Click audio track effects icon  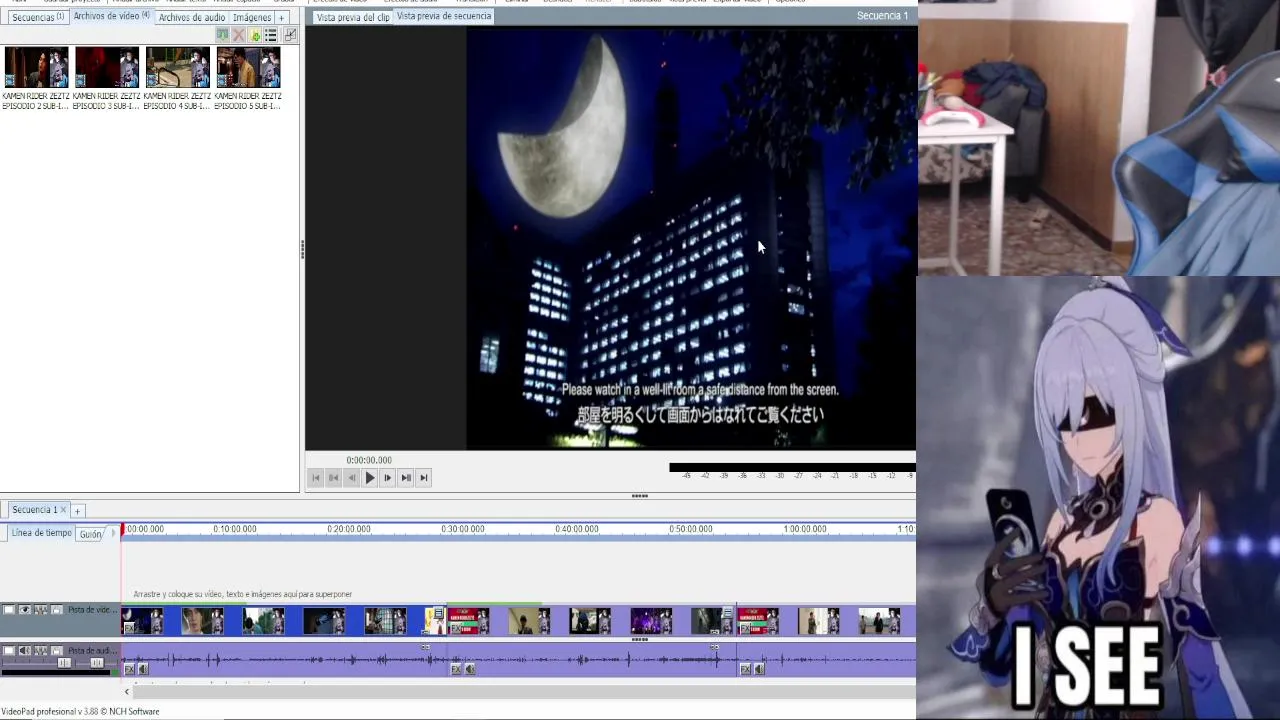[41, 651]
